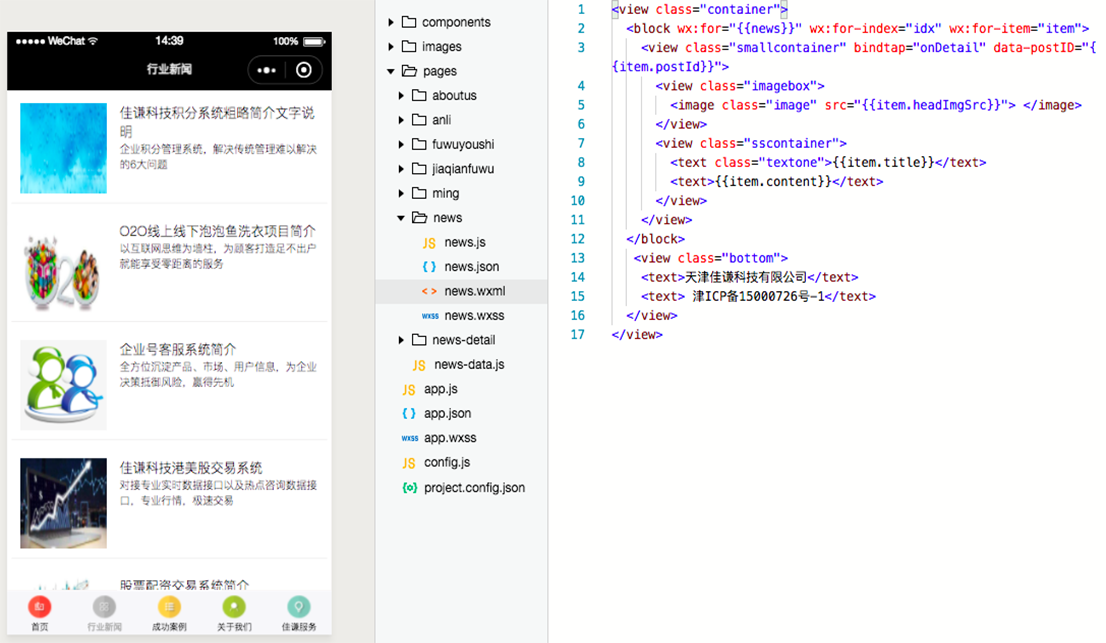
Task: Click the braces icon beside app.json
Action: [x=408, y=413]
